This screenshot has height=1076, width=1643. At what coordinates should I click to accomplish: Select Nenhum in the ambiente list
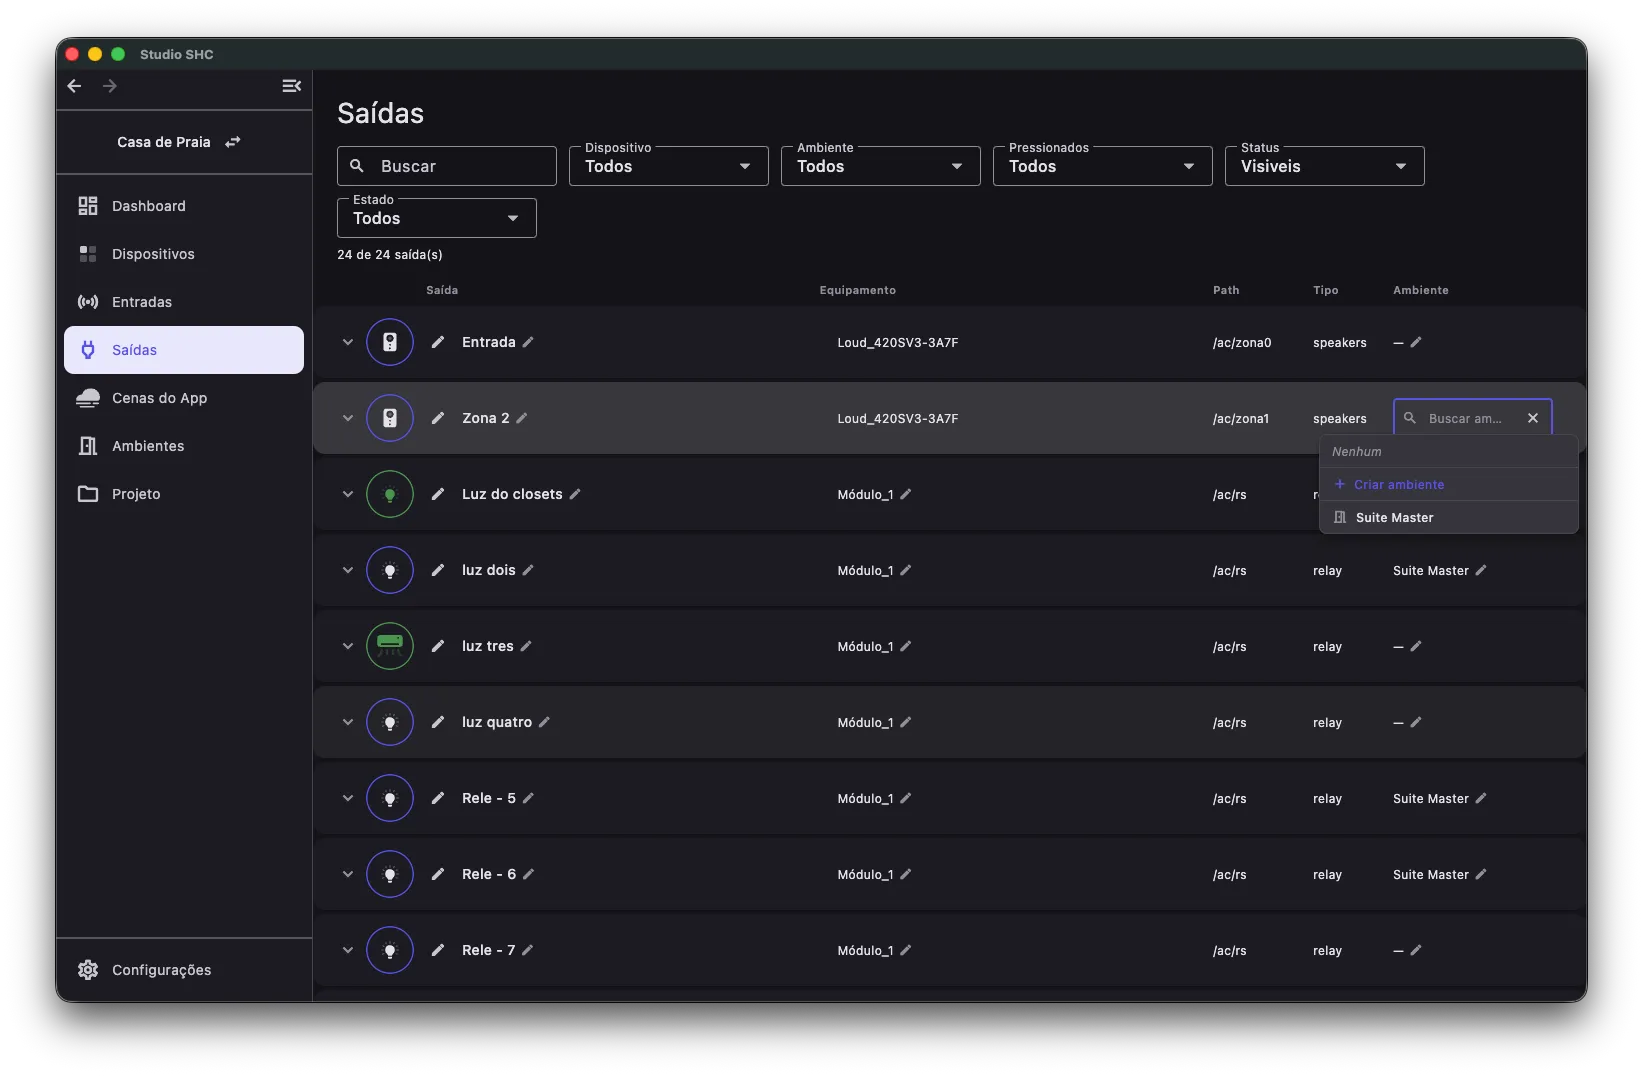(x=1449, y=452)
